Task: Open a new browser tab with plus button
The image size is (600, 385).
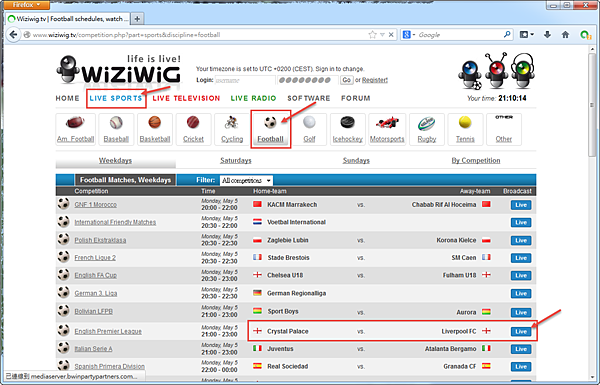Action: 137,18
